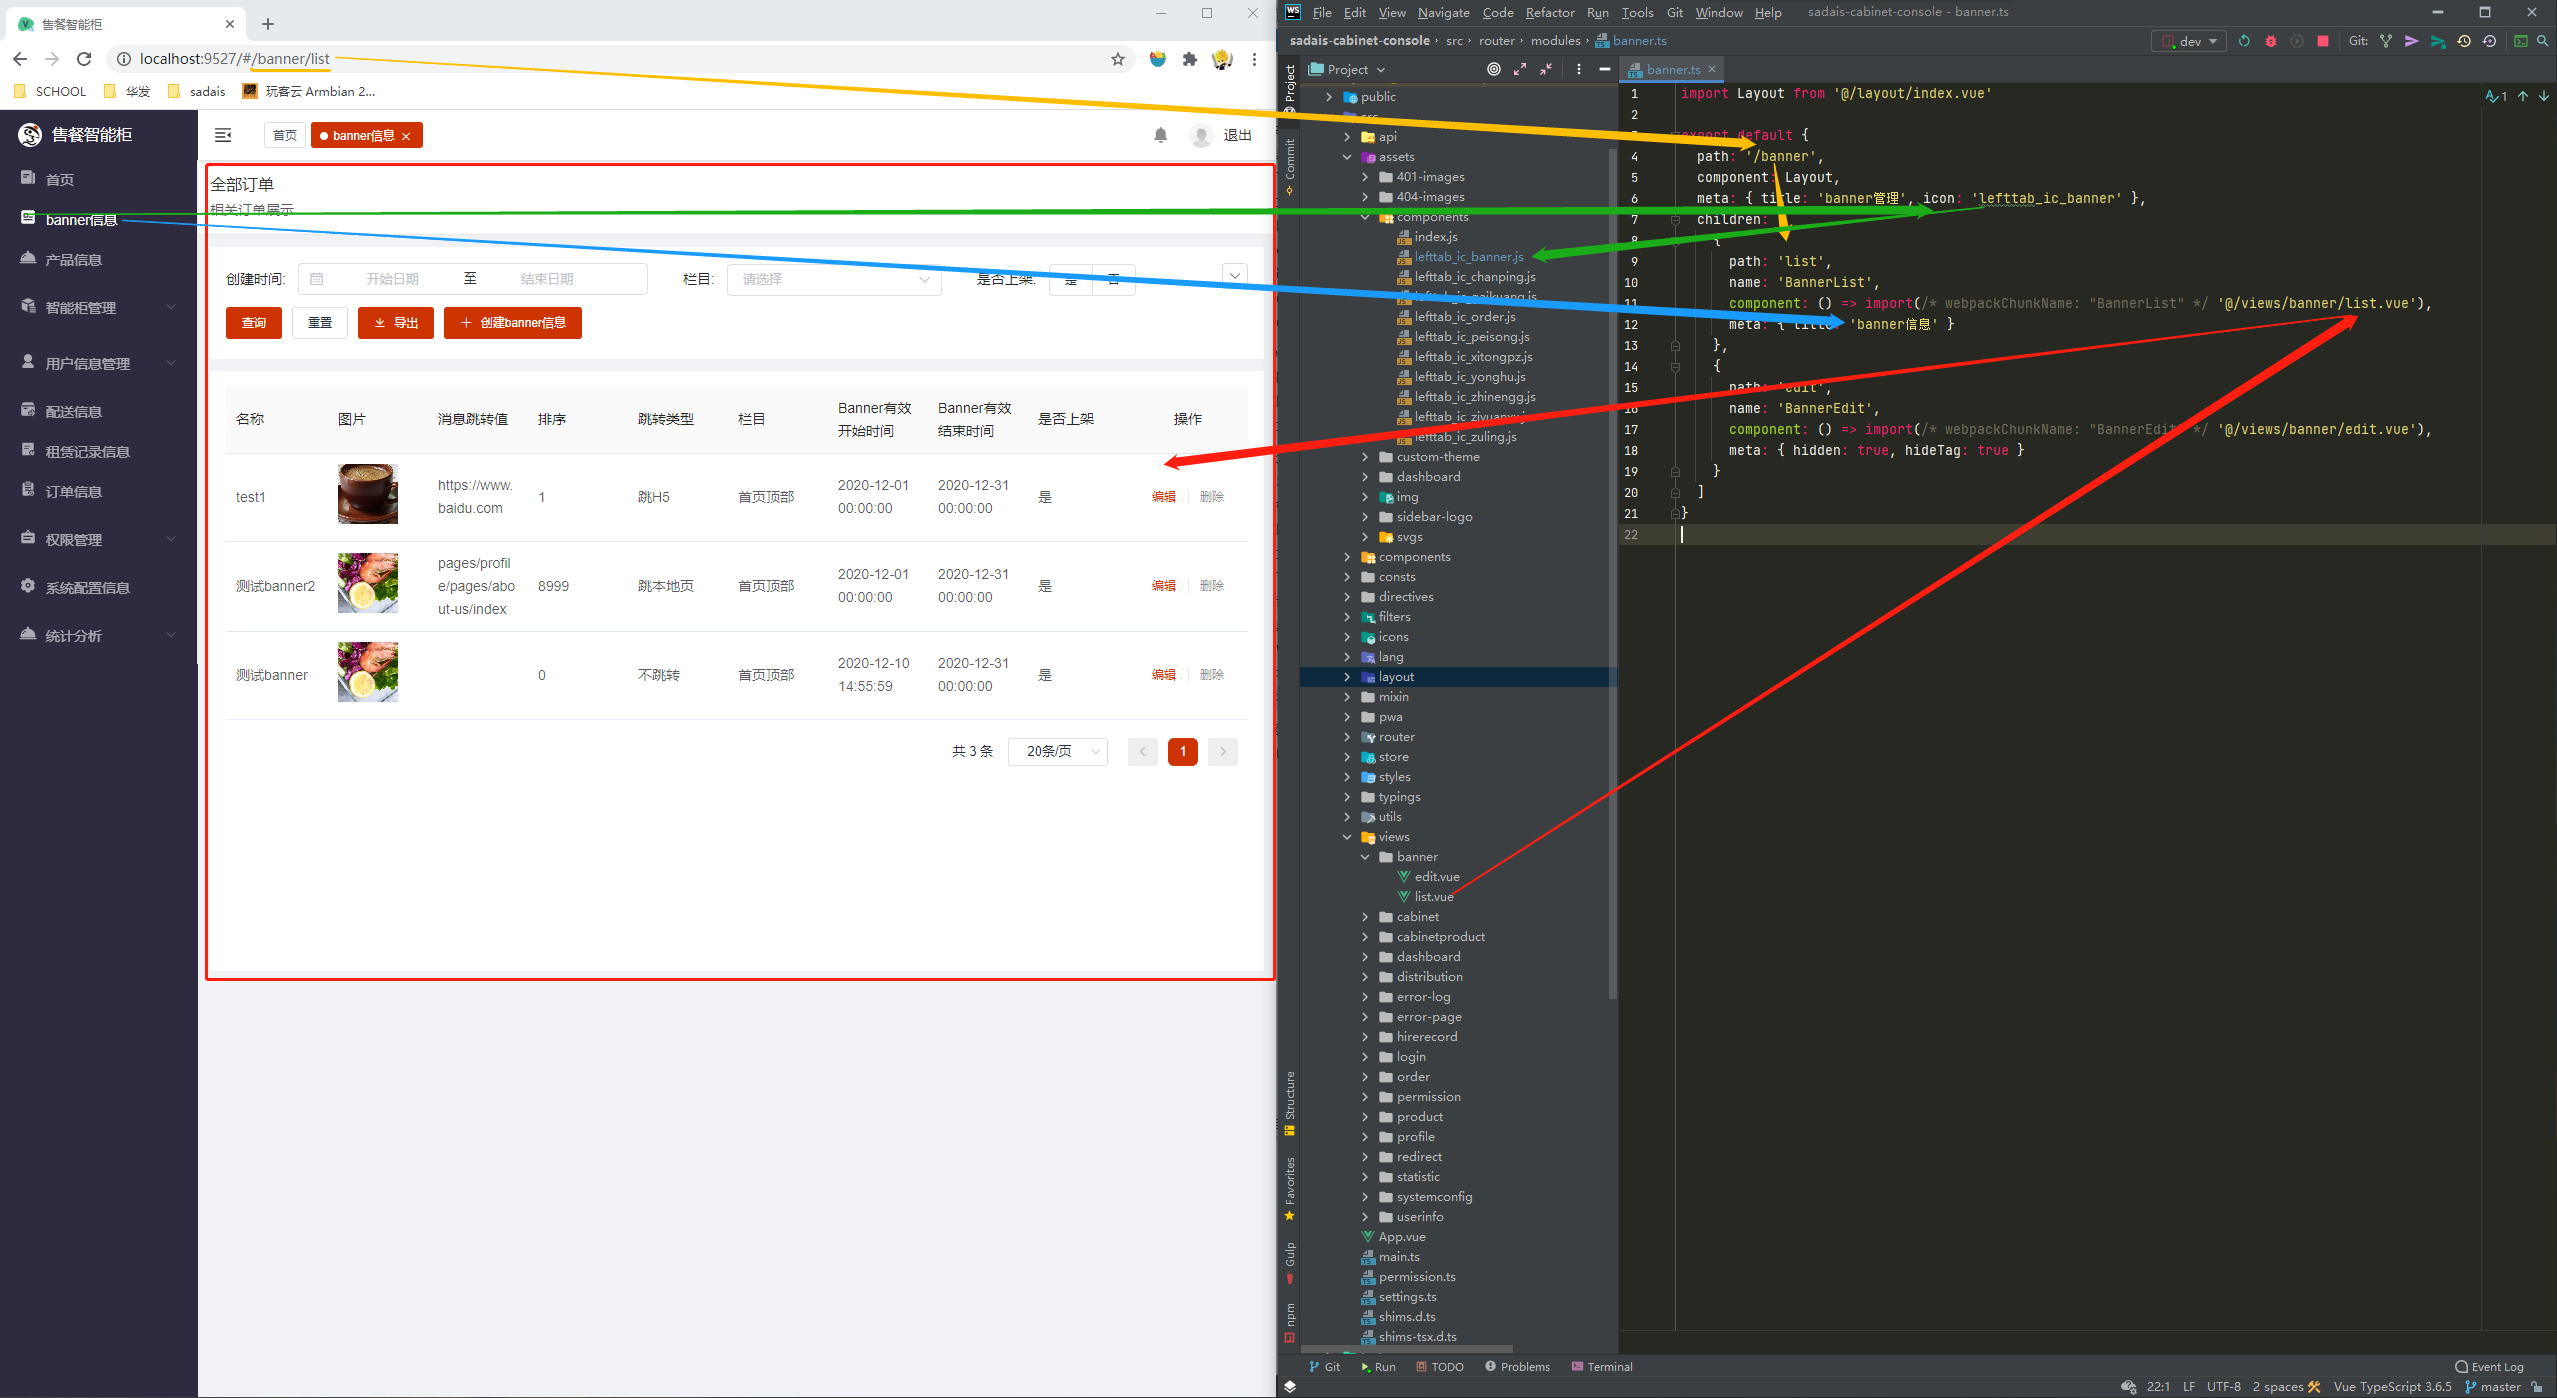
Task: Open Git Show History clock icon
Action: [x=2464, y=41]
